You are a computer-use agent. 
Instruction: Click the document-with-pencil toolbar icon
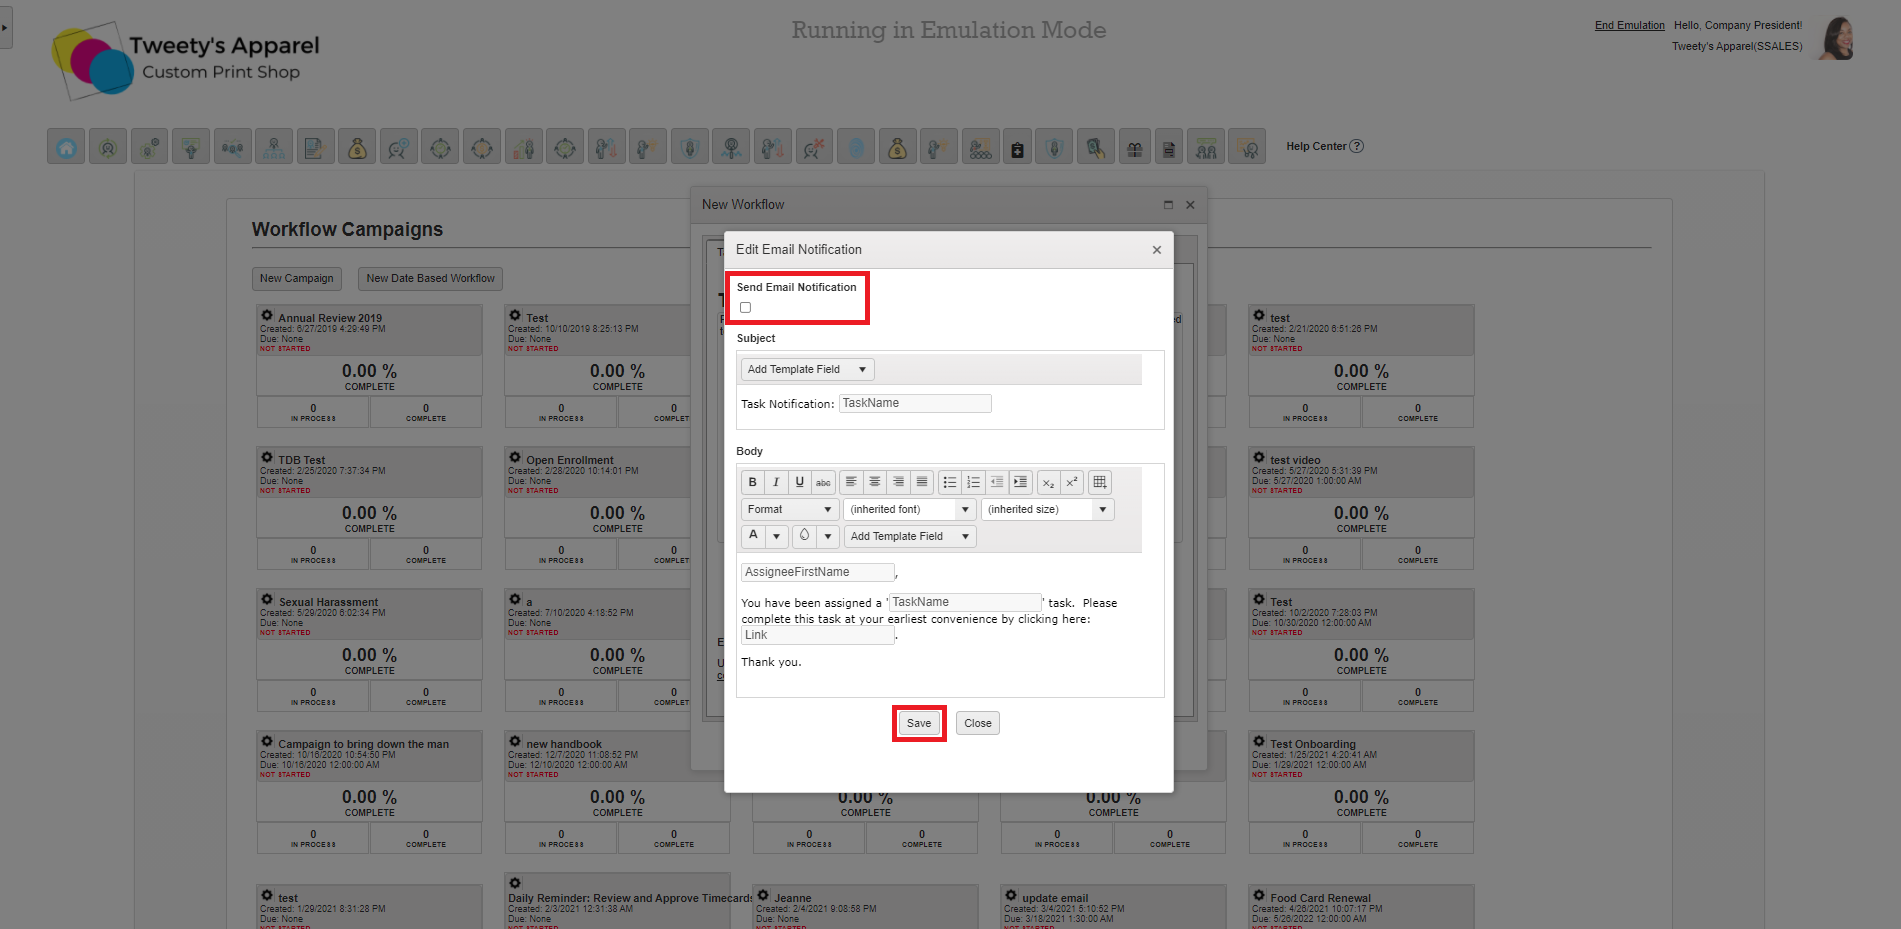(x=315, y=147)
